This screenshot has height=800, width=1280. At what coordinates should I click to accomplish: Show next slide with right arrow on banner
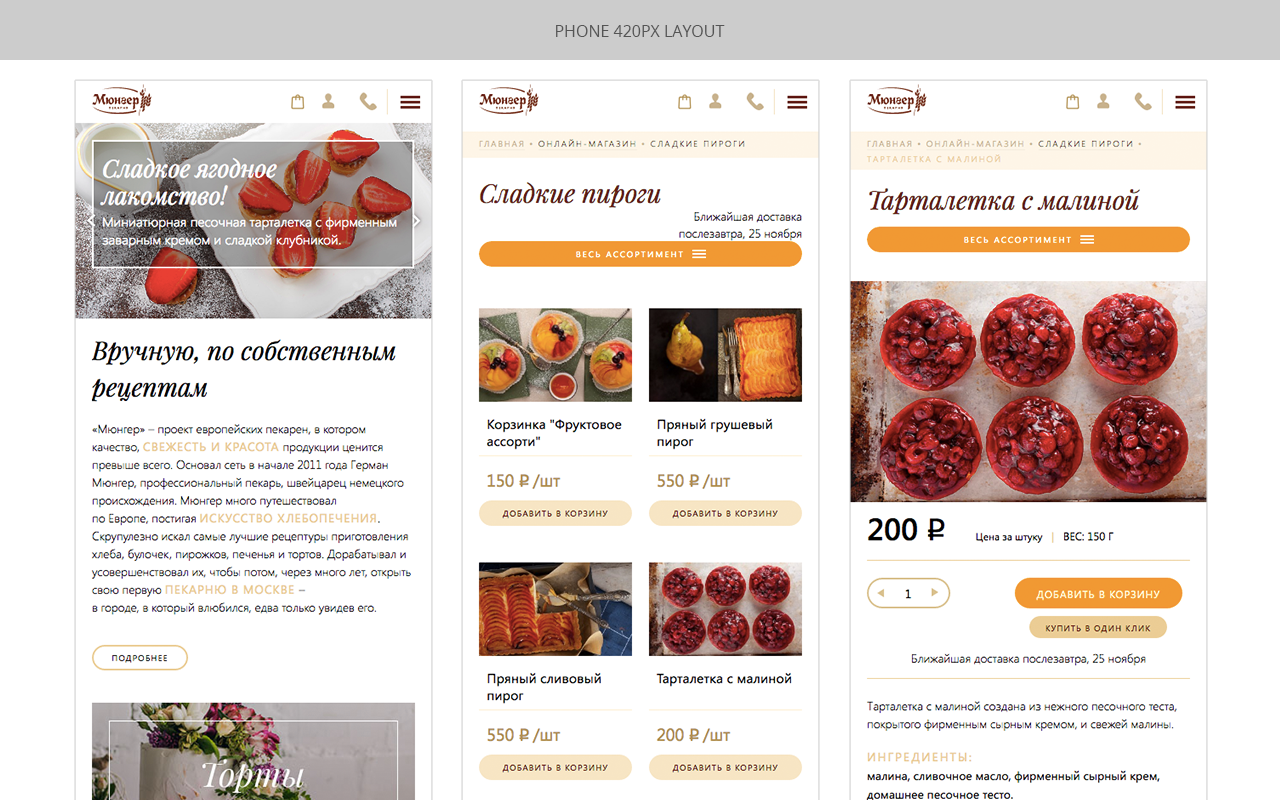(417, 221)
